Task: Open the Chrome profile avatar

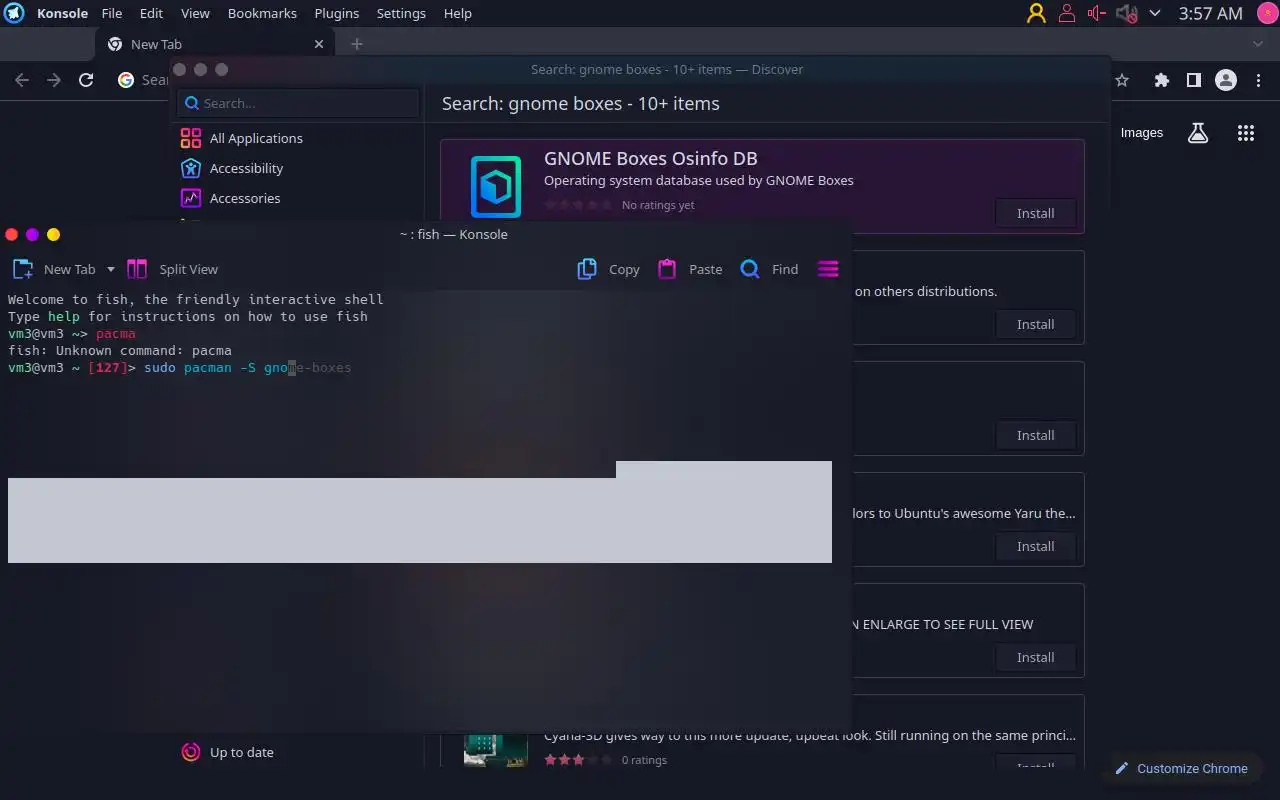Action: click(x=1225, y=80)
